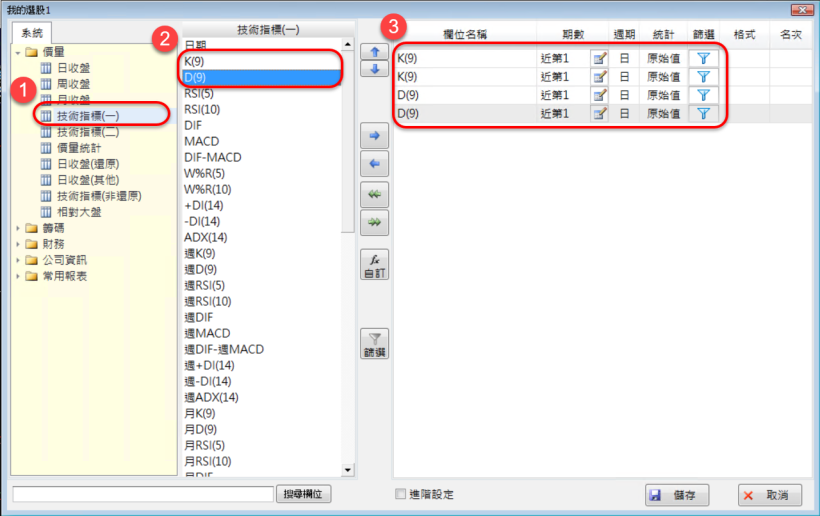
Task: Collapse the 價量 folder
Action: (19, 52)
